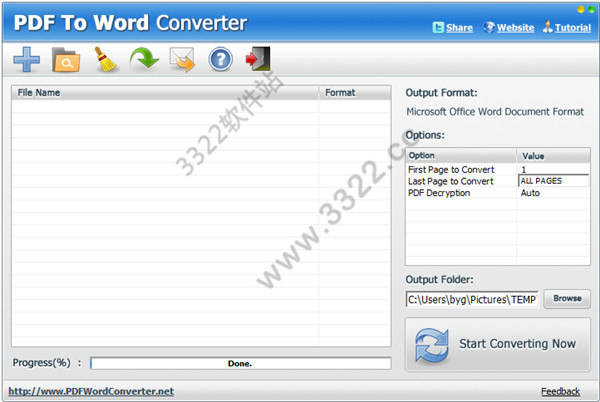Click the Format column header
The image size is (600, 402).
tap(355, 93)
